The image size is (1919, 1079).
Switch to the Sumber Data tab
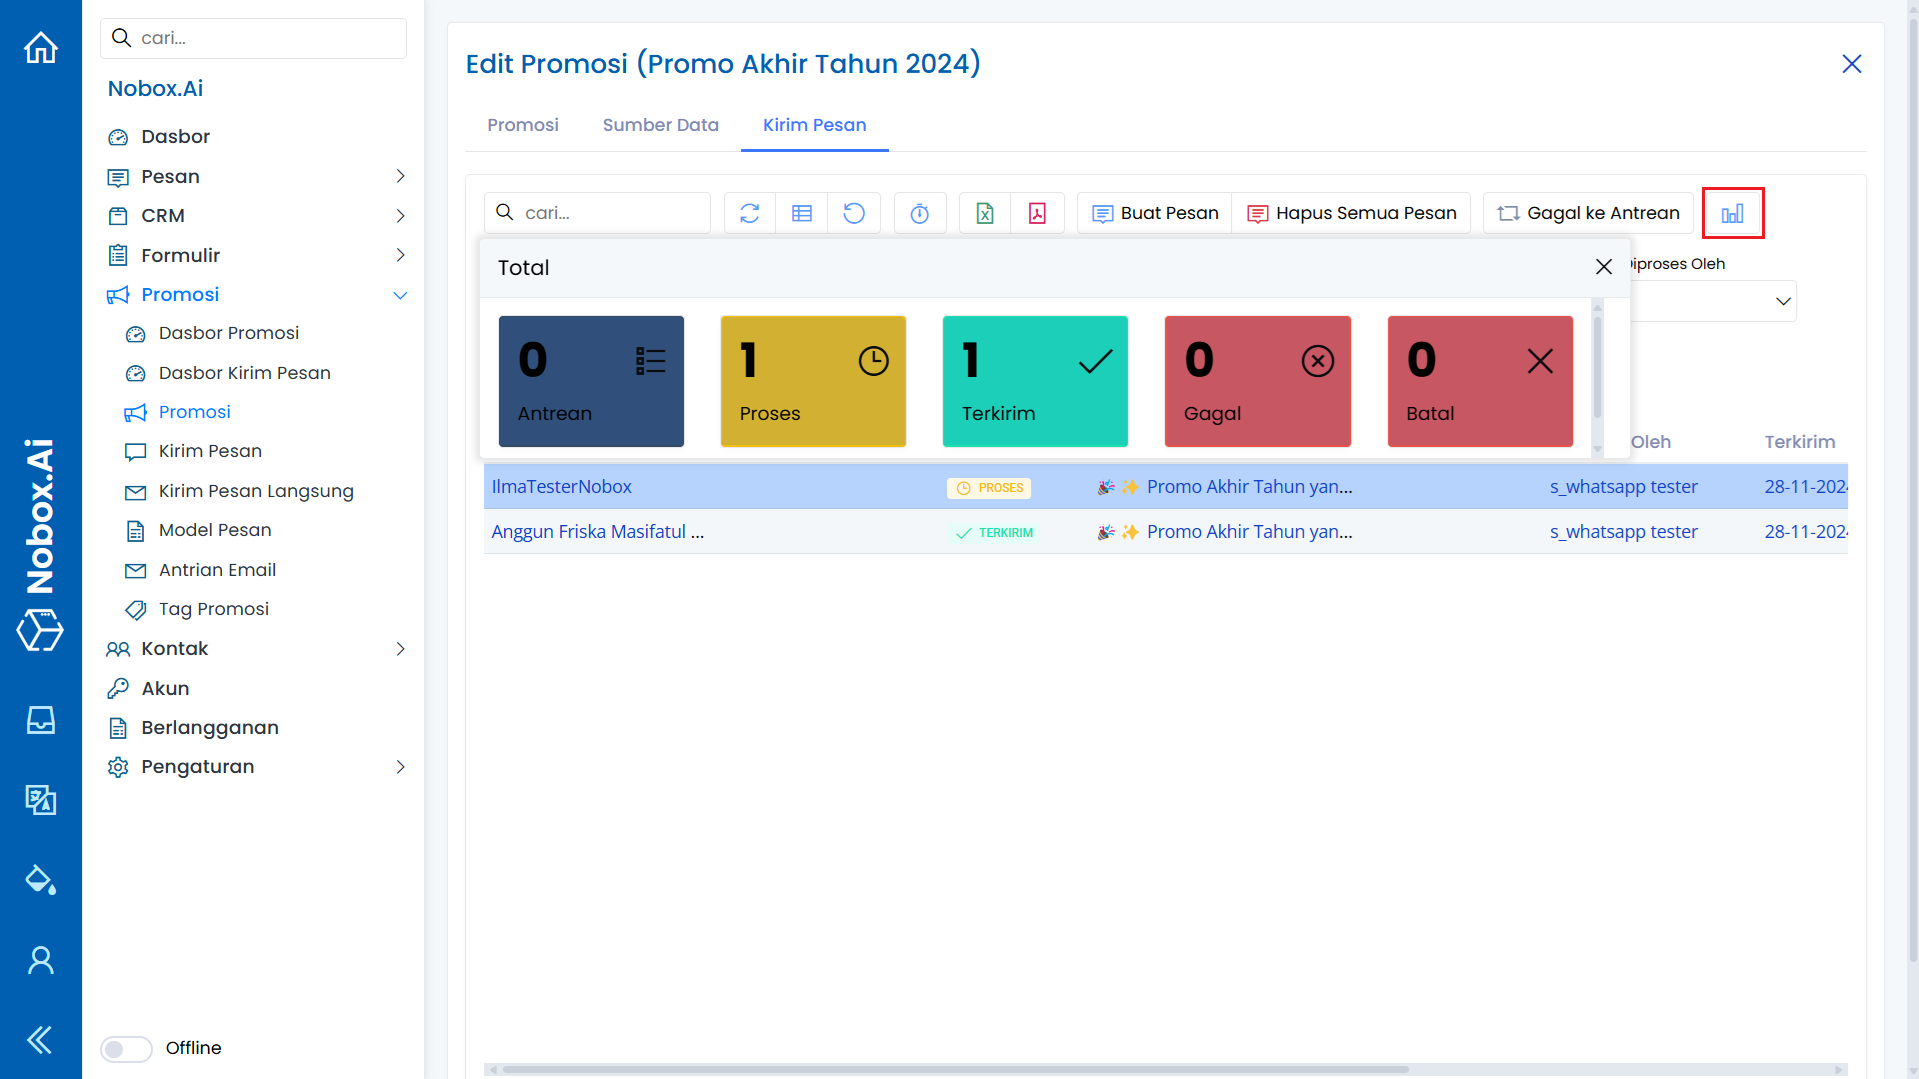click(660, 125)
